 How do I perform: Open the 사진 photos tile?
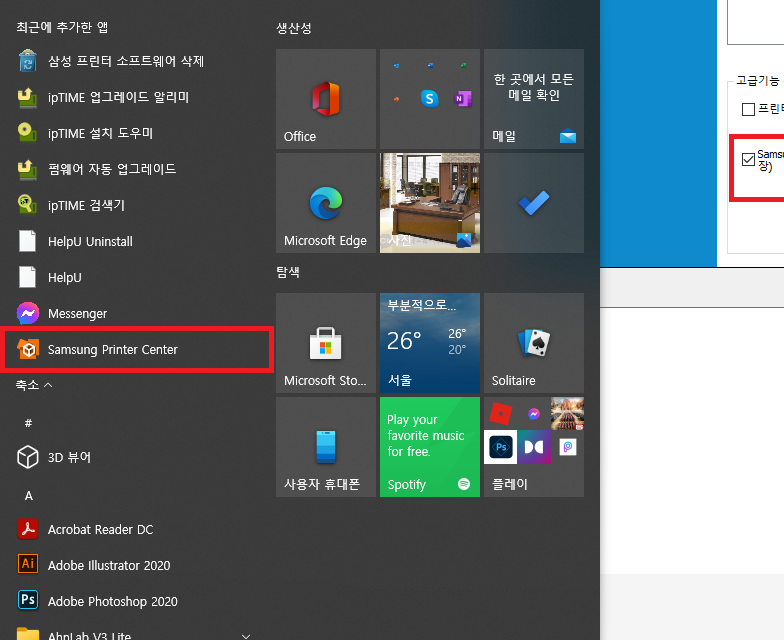click(430, 203)
